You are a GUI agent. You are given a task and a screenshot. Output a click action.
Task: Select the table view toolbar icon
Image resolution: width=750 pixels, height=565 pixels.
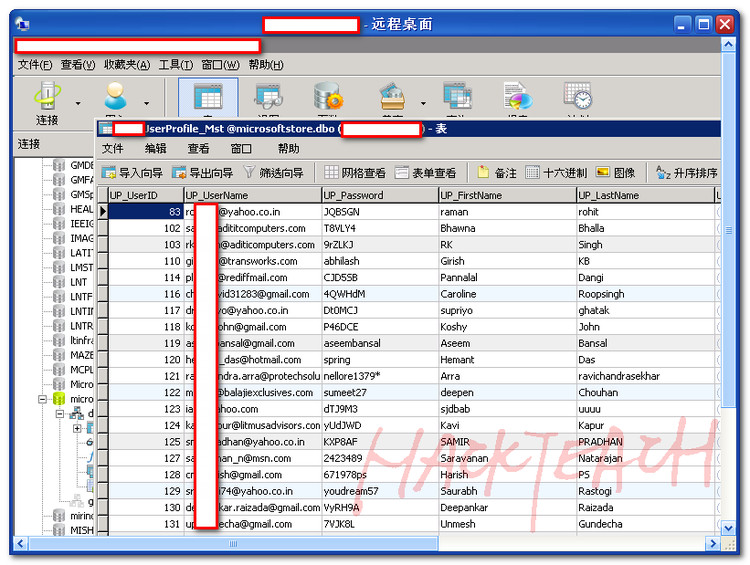[x=208, y=98]
